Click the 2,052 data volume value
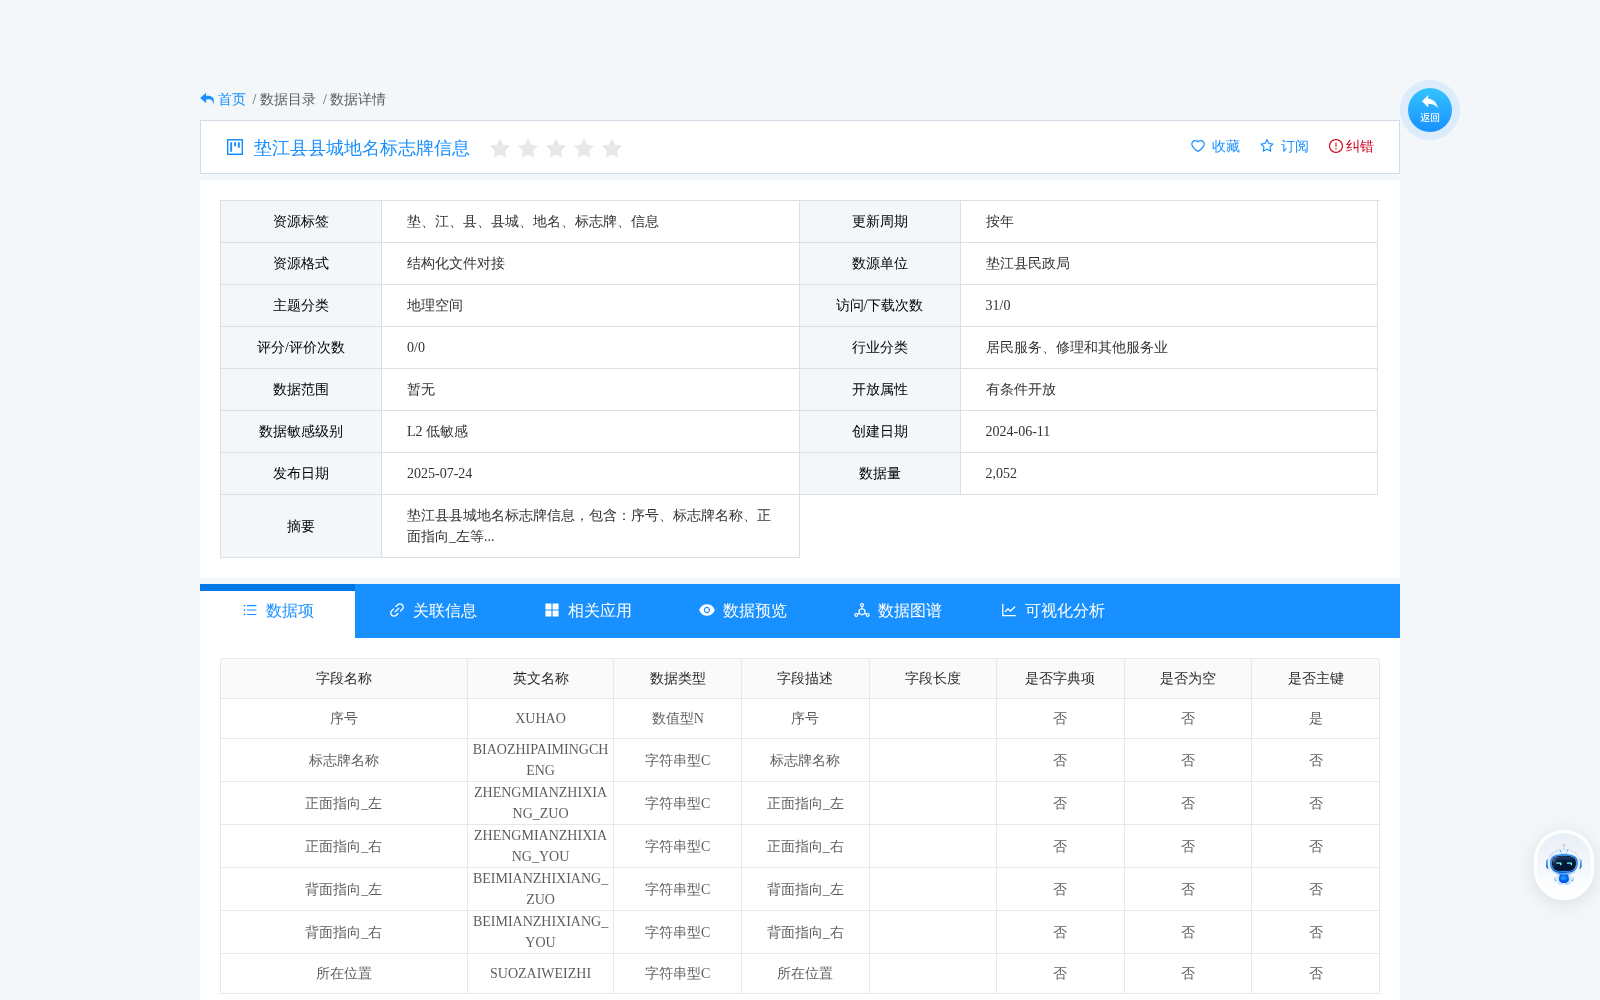This screenshot has height=1000, width=1600. click(1001, 473)
